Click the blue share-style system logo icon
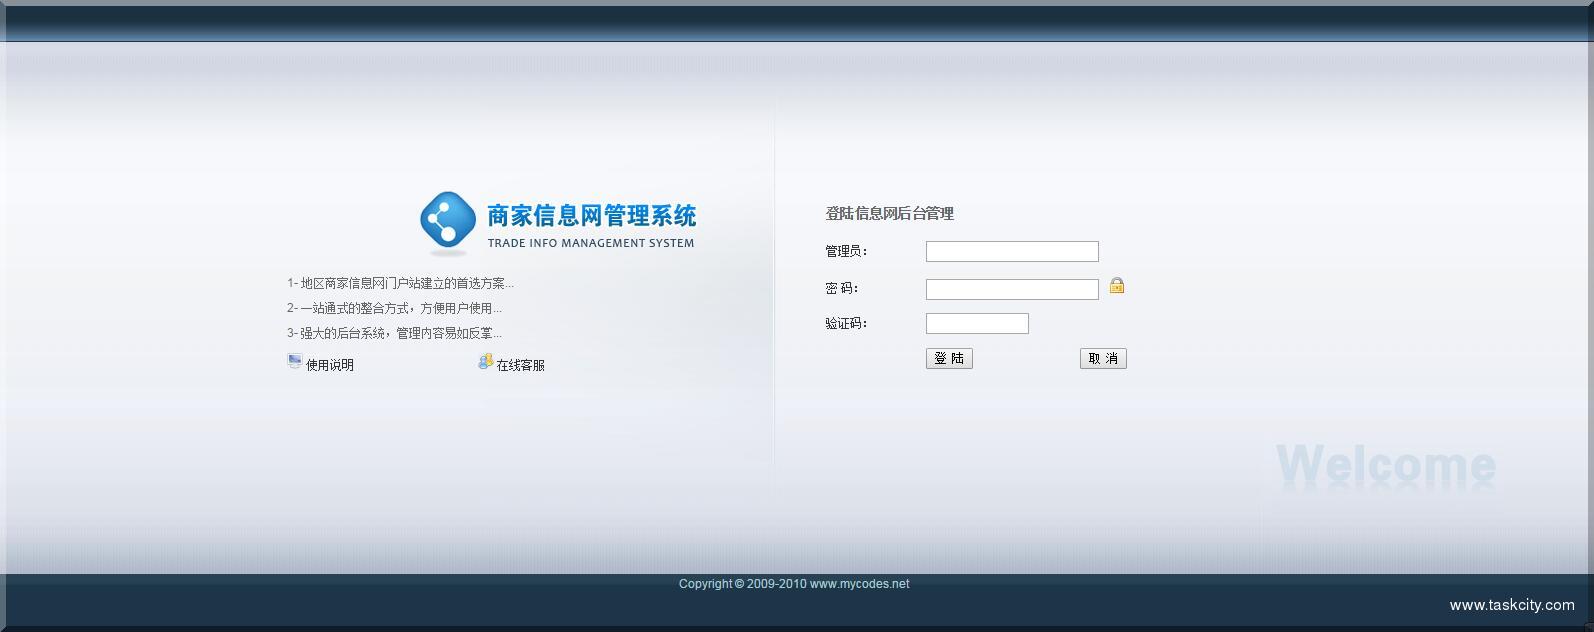 click(447, 220)
